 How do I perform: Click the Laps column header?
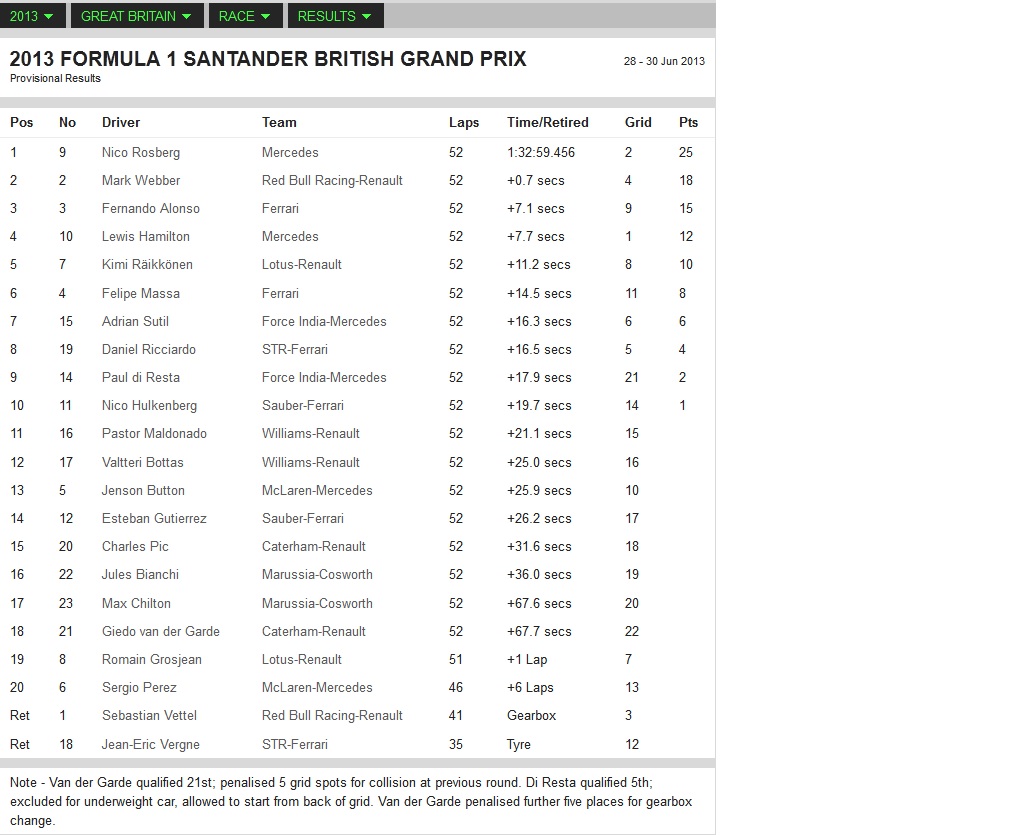pos(464,123)
